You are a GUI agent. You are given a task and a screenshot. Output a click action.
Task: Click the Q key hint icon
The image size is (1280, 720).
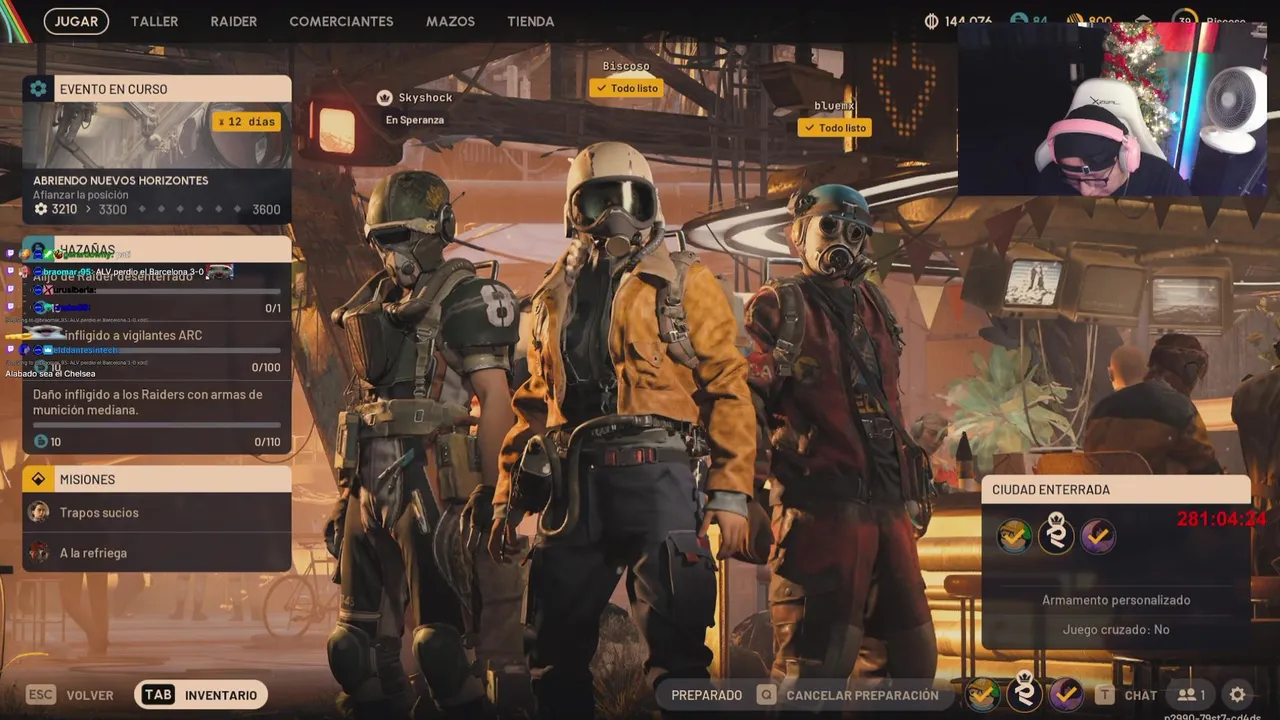pos(766,695)
